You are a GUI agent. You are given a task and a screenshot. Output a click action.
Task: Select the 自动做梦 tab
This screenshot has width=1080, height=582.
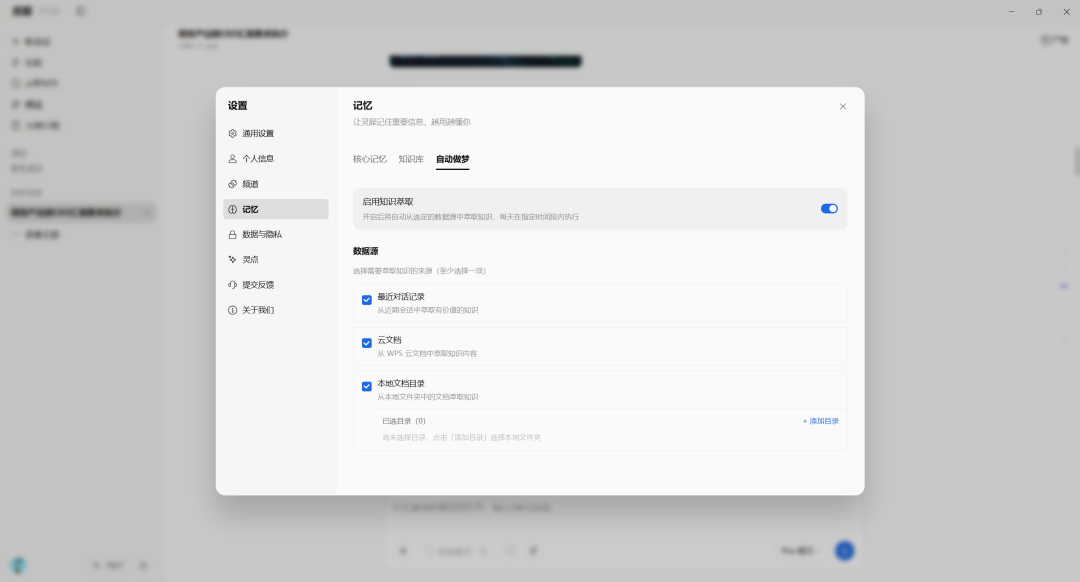pyautogui.click(x=453, y=159)
